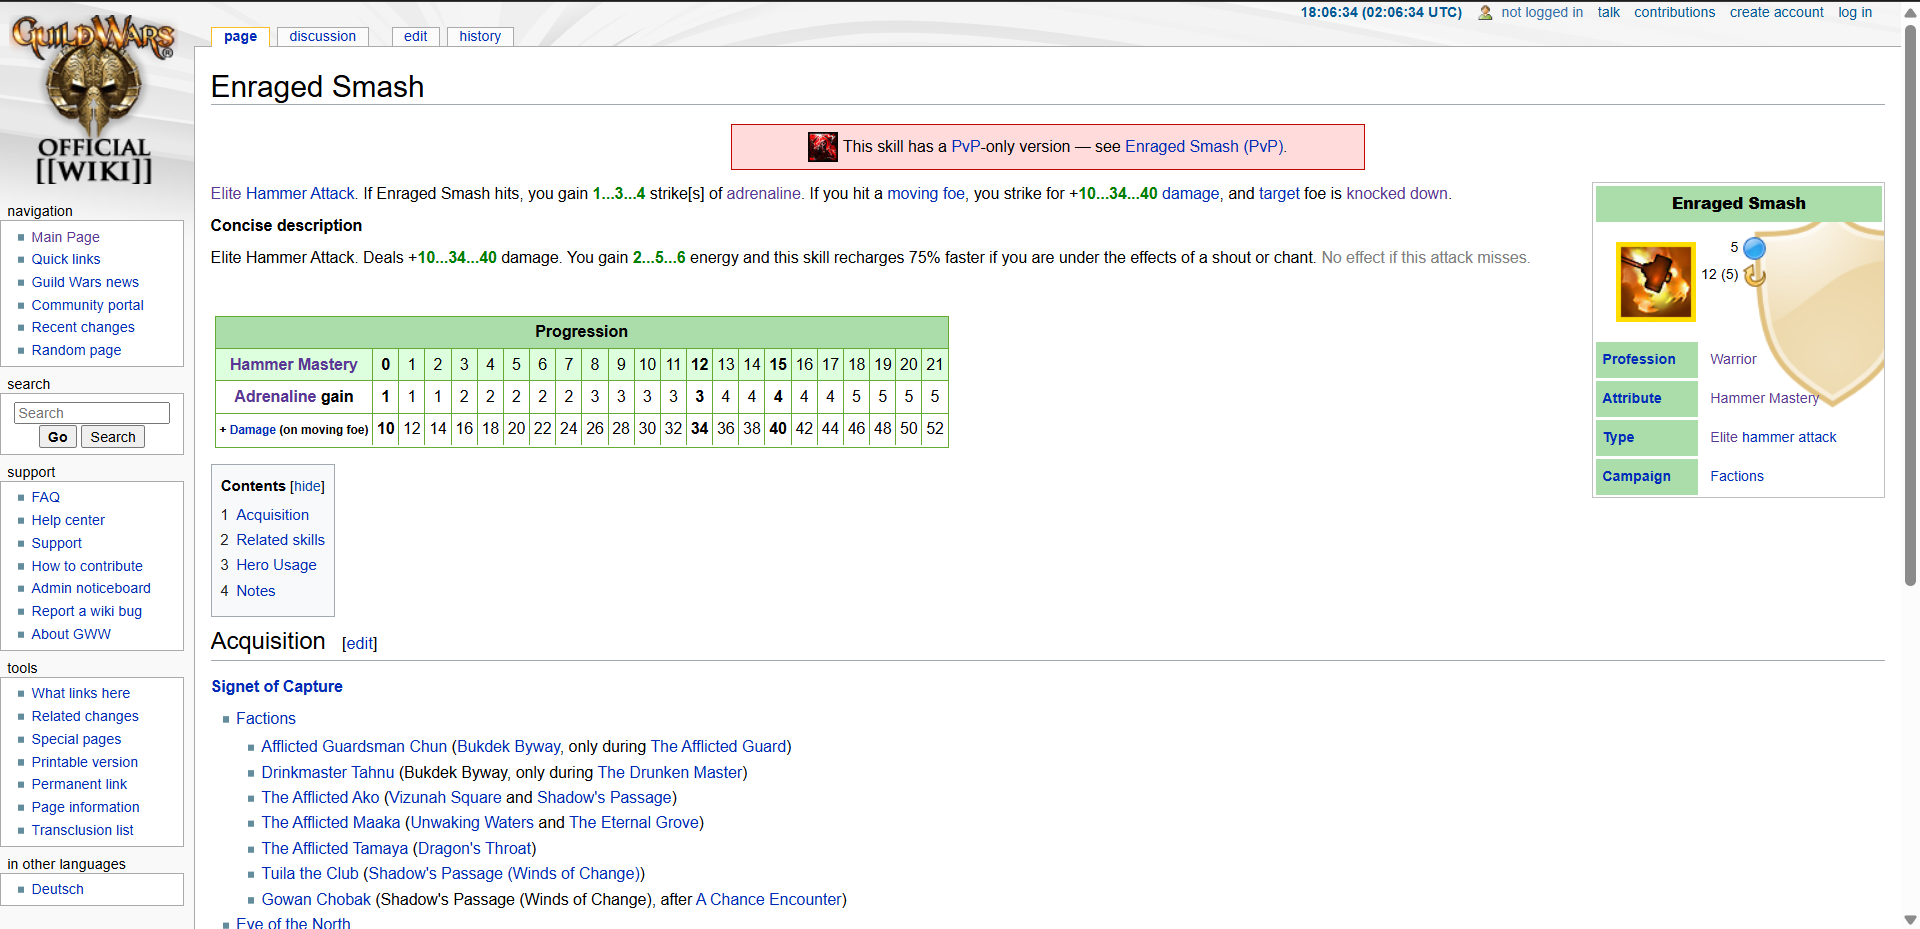Open the edit tab
This screenshot has height=929, width=1920.
(x=416, y=36)
